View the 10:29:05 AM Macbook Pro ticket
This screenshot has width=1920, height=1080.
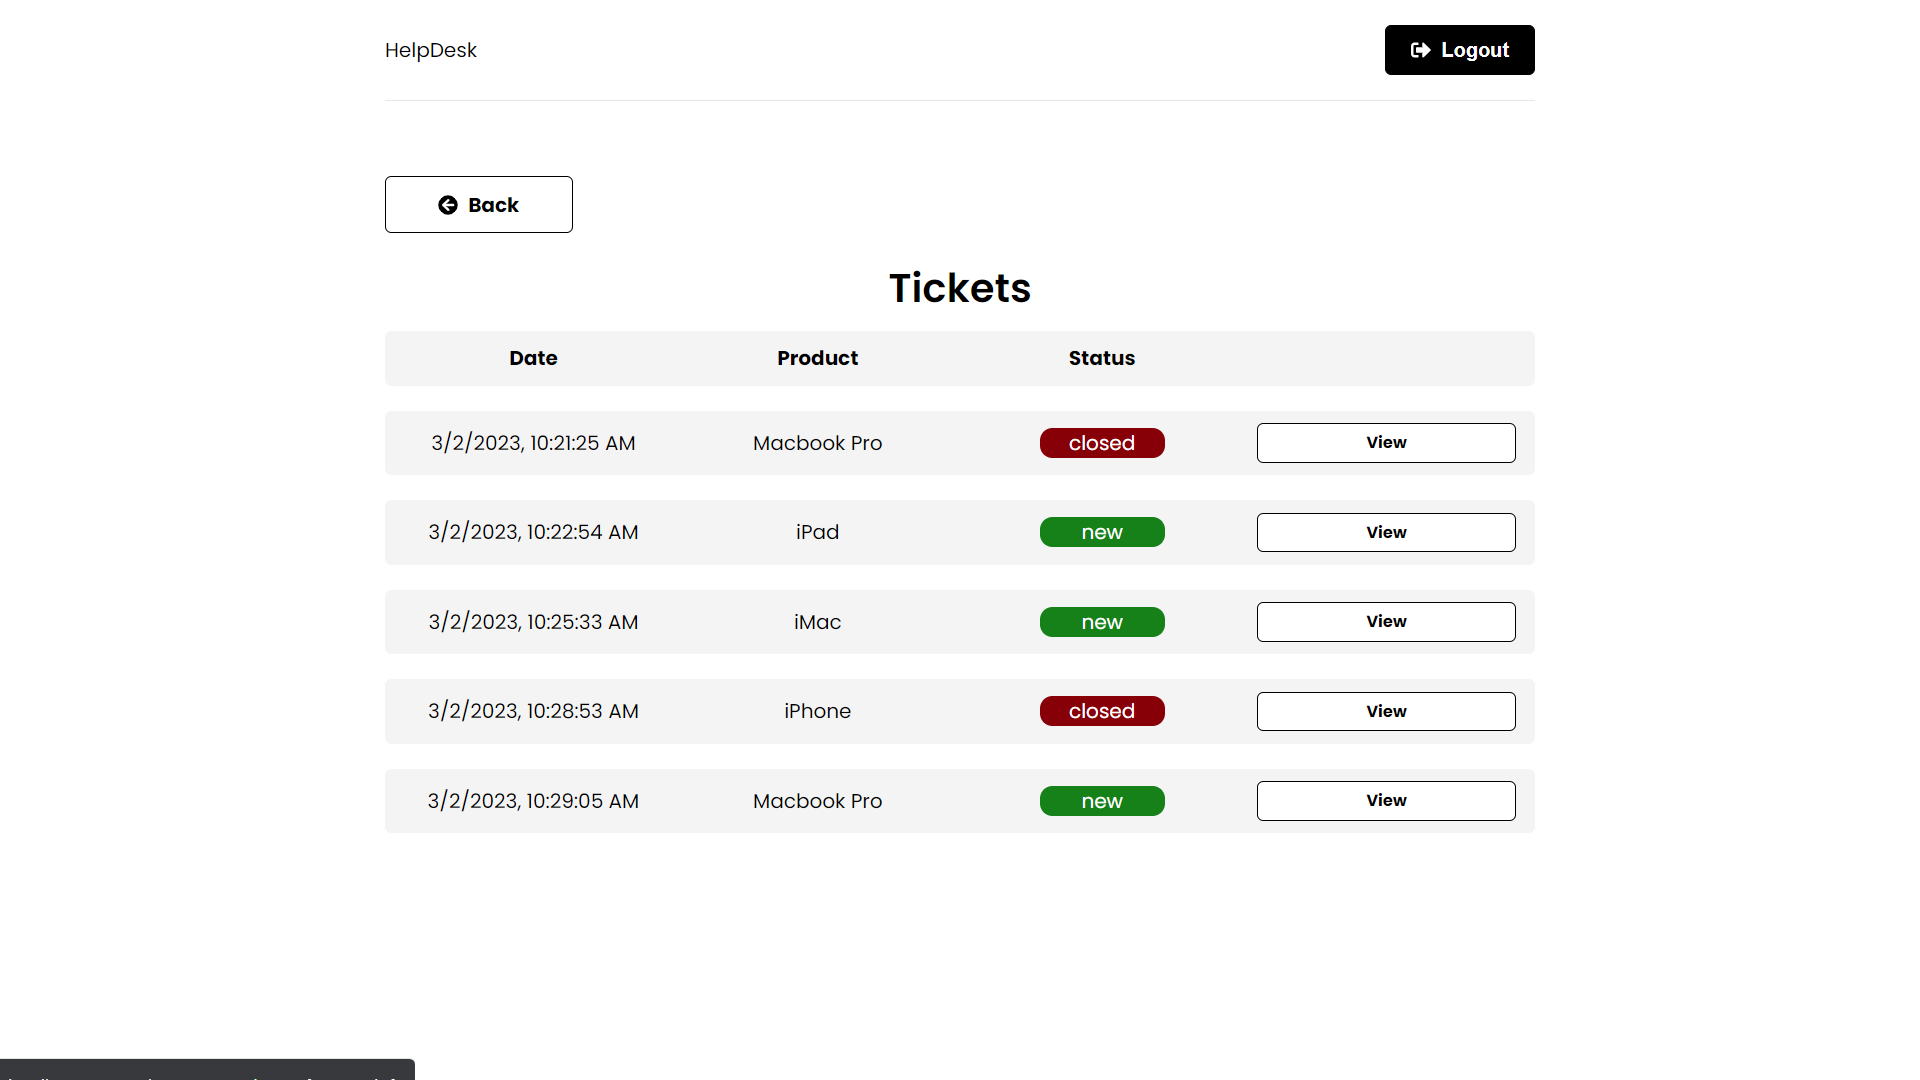[x=1385, y=801]
